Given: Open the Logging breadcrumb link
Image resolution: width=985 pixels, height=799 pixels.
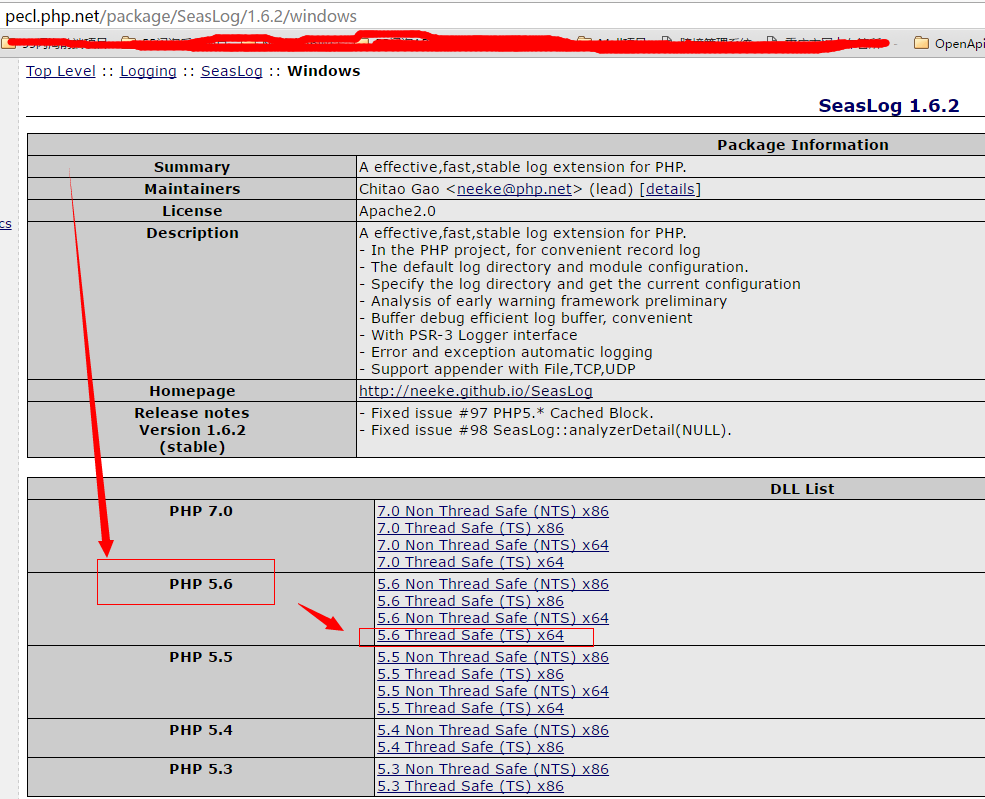Looking at the screenshot, I should [x=148, y=71].
